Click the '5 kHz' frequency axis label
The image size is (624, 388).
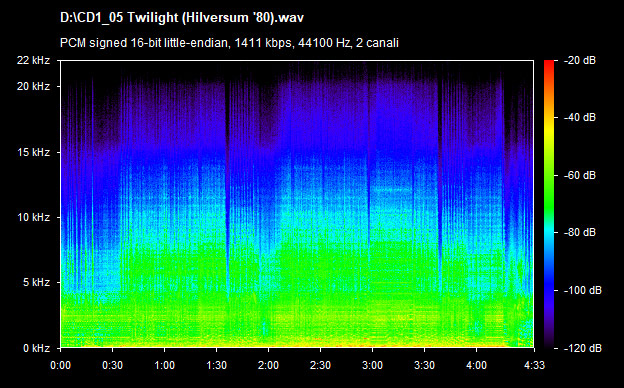[x=36, y=283]
